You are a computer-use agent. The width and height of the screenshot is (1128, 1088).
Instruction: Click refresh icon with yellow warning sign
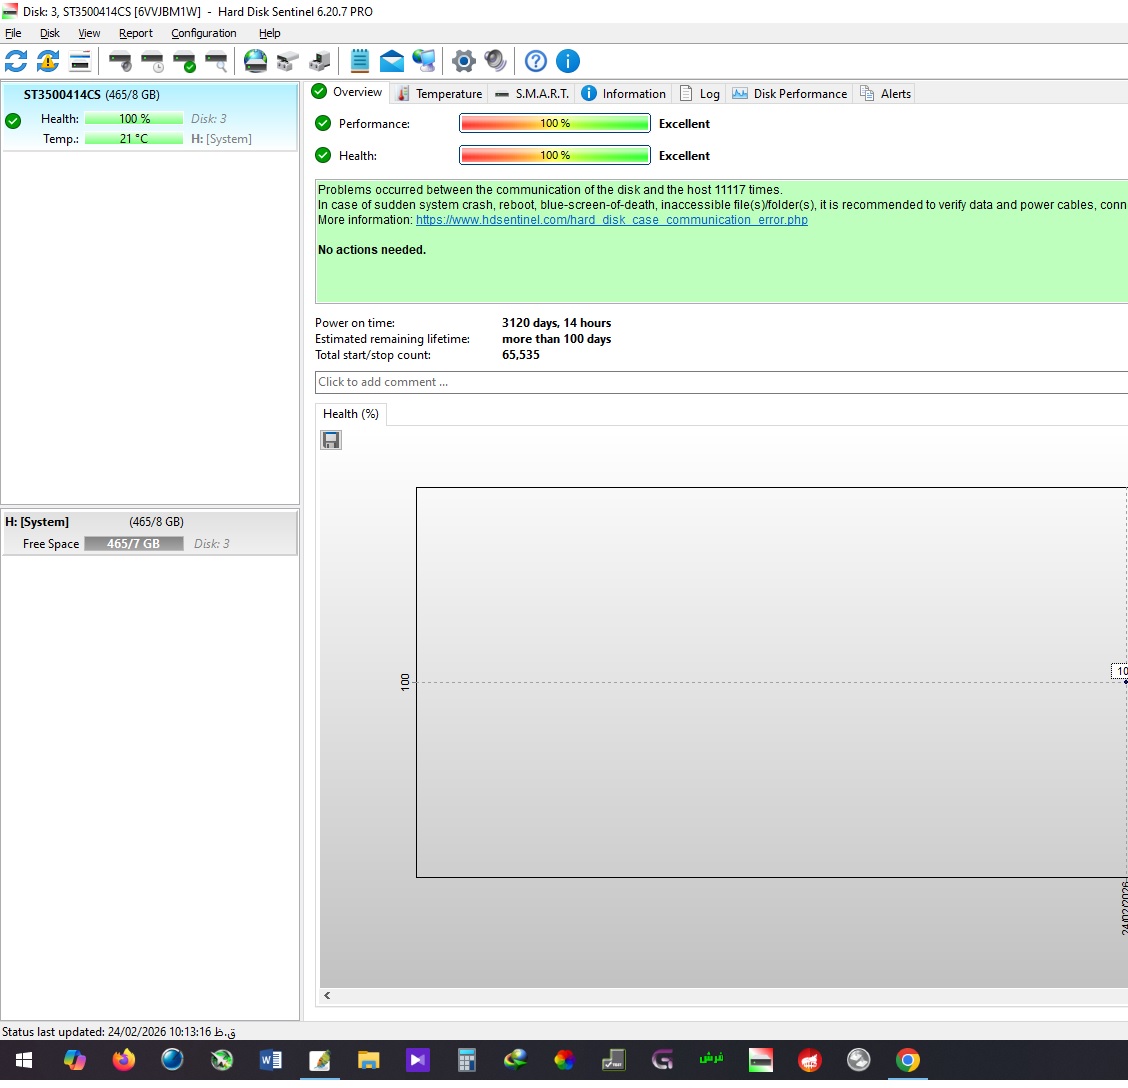(x=48, y=61)
